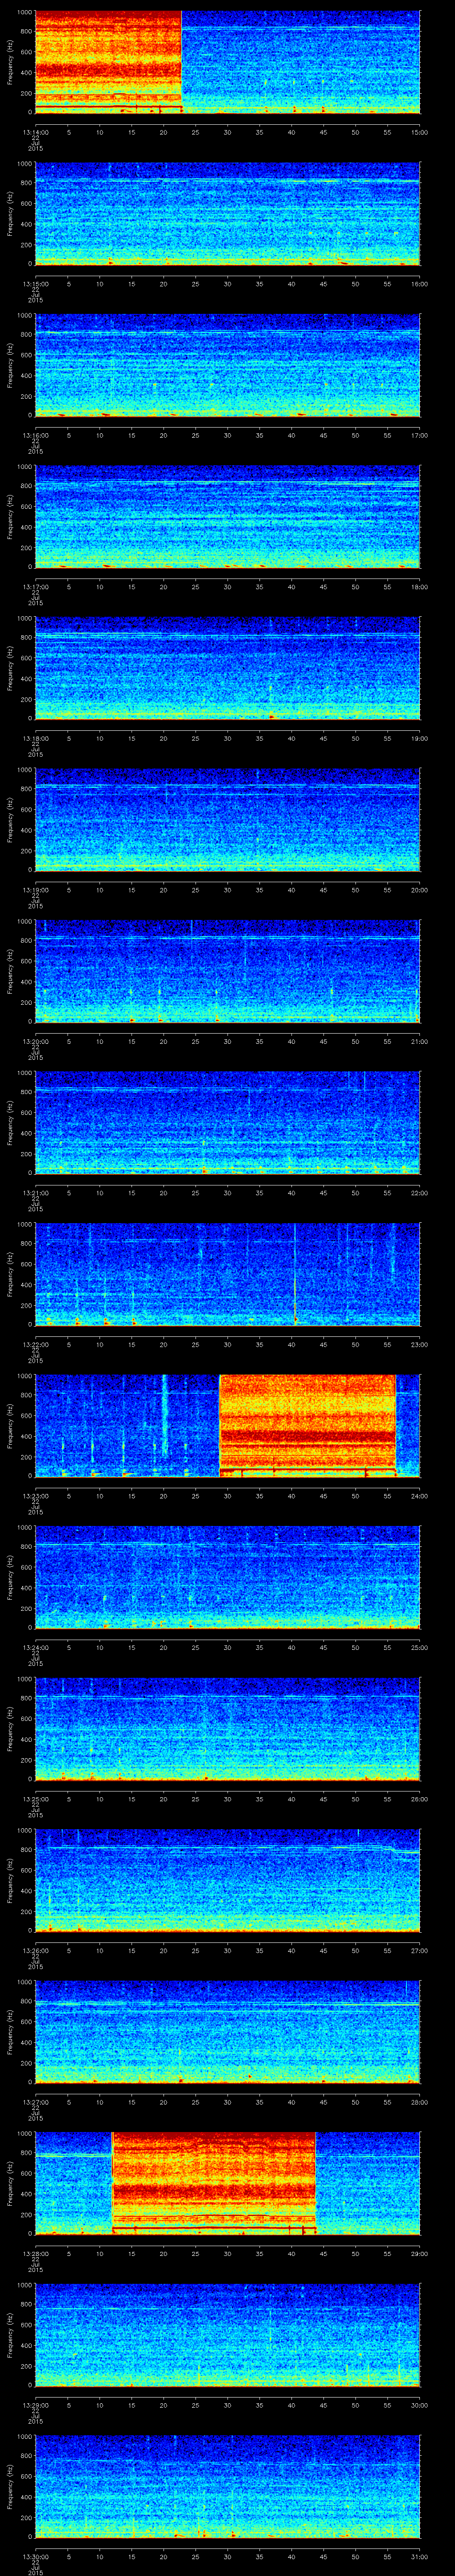Click the 13:30:00 start time label

[35, 2556]
